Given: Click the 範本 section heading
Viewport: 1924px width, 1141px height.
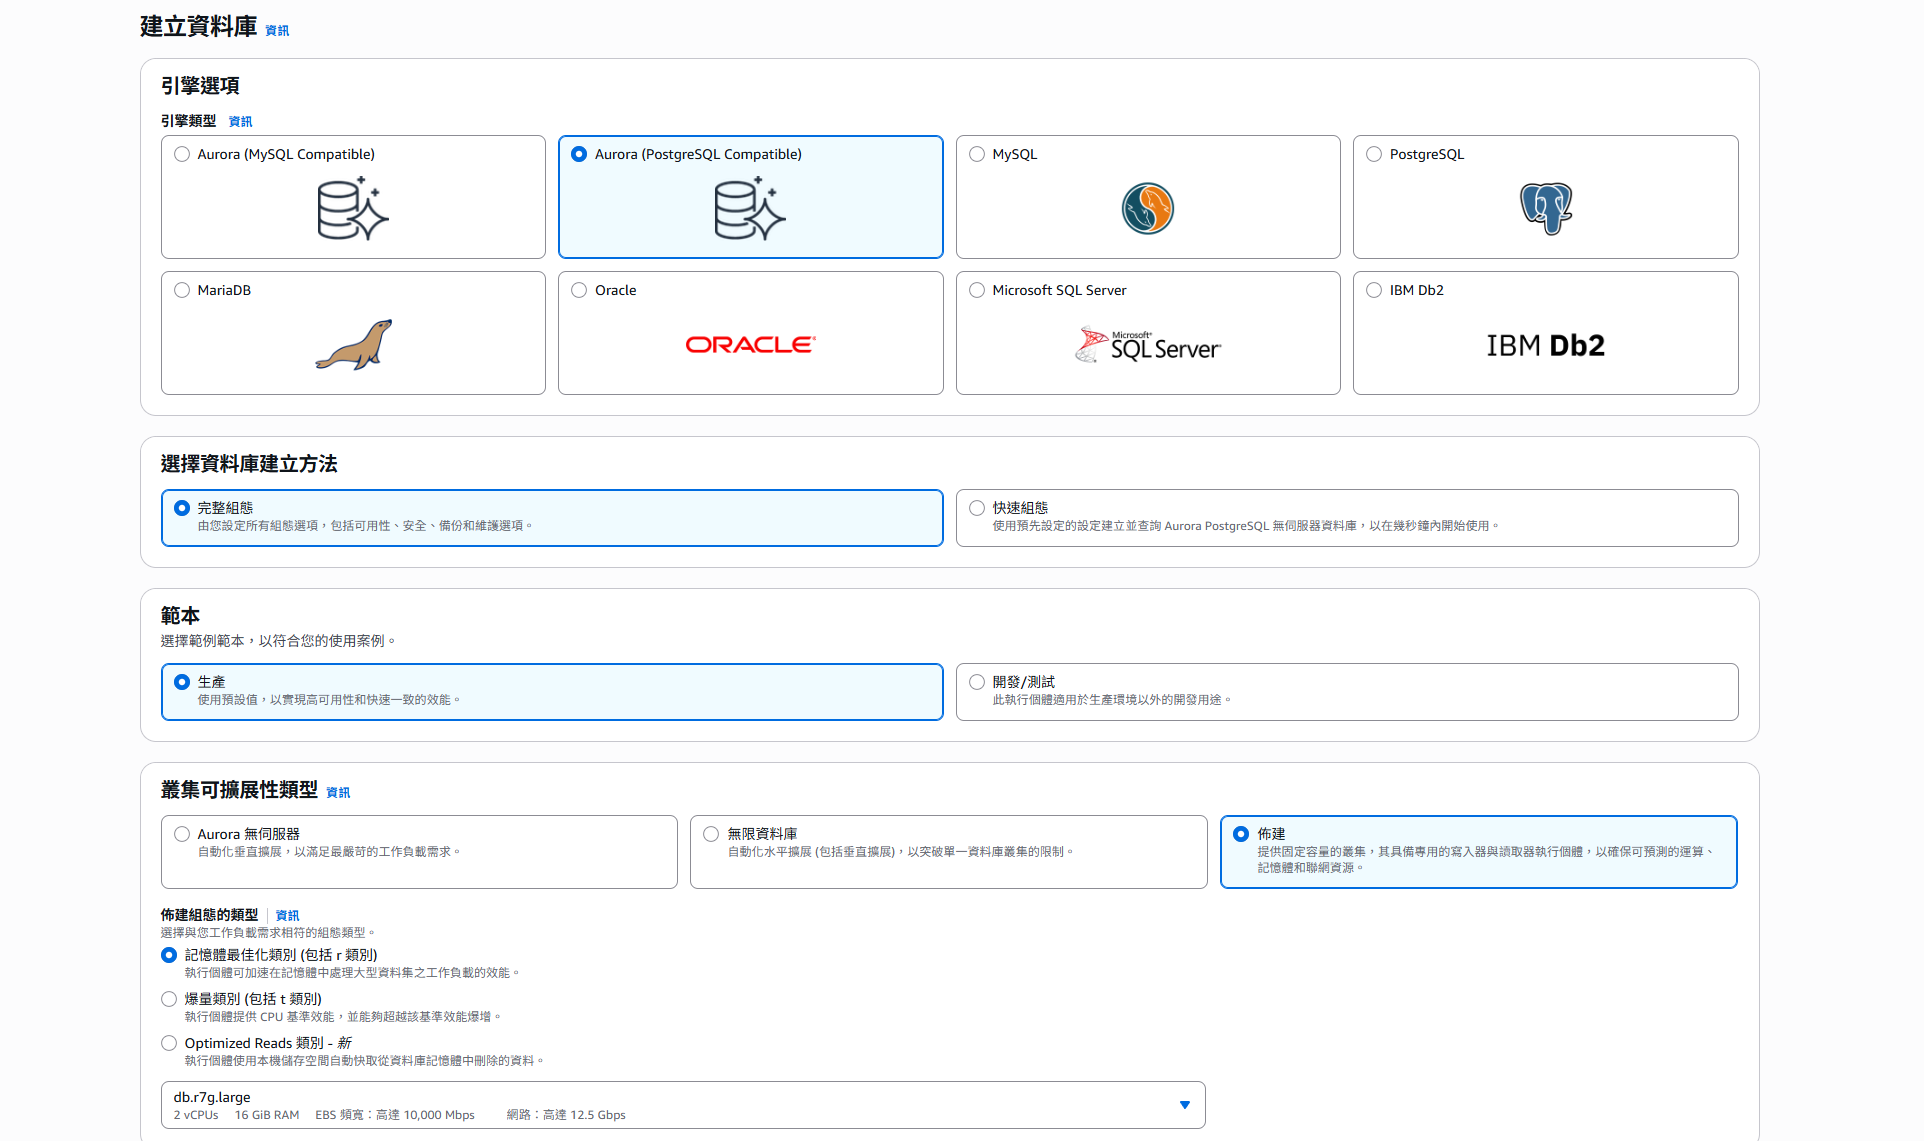Looking at the screenshot, I should pyautogui.click(x=180, y=616).
